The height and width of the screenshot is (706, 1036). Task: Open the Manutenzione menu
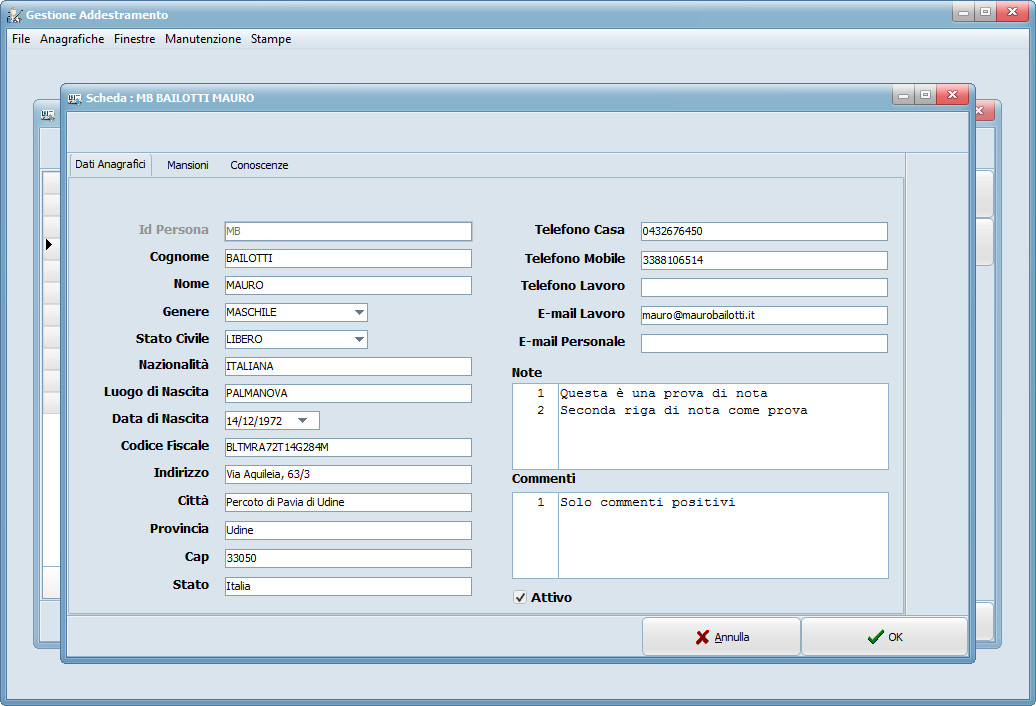point(203,39)
